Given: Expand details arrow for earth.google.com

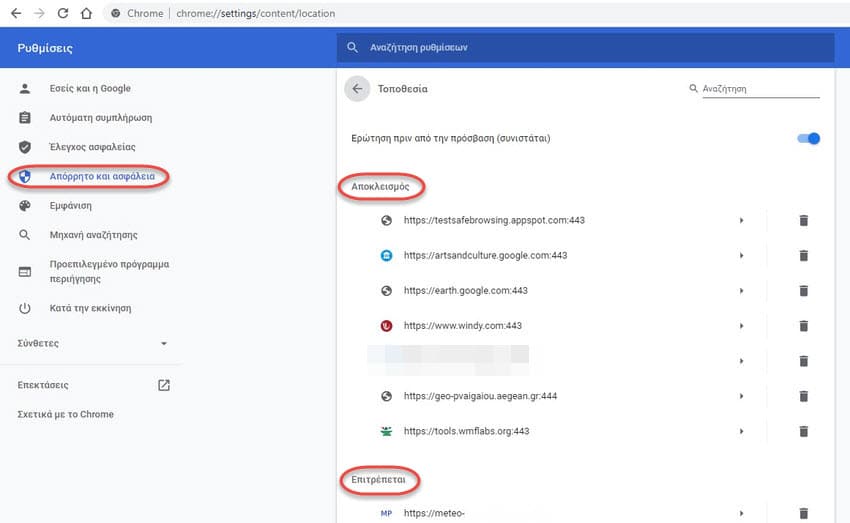Looking at the screenshot, I should 741,291.
